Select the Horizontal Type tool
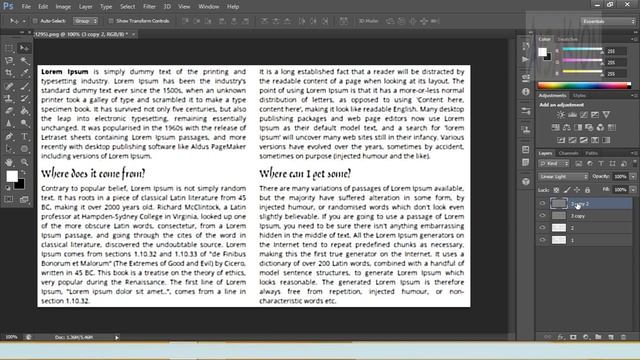The width and height of the screenshot is (640, 360). (x=24, y=136)
